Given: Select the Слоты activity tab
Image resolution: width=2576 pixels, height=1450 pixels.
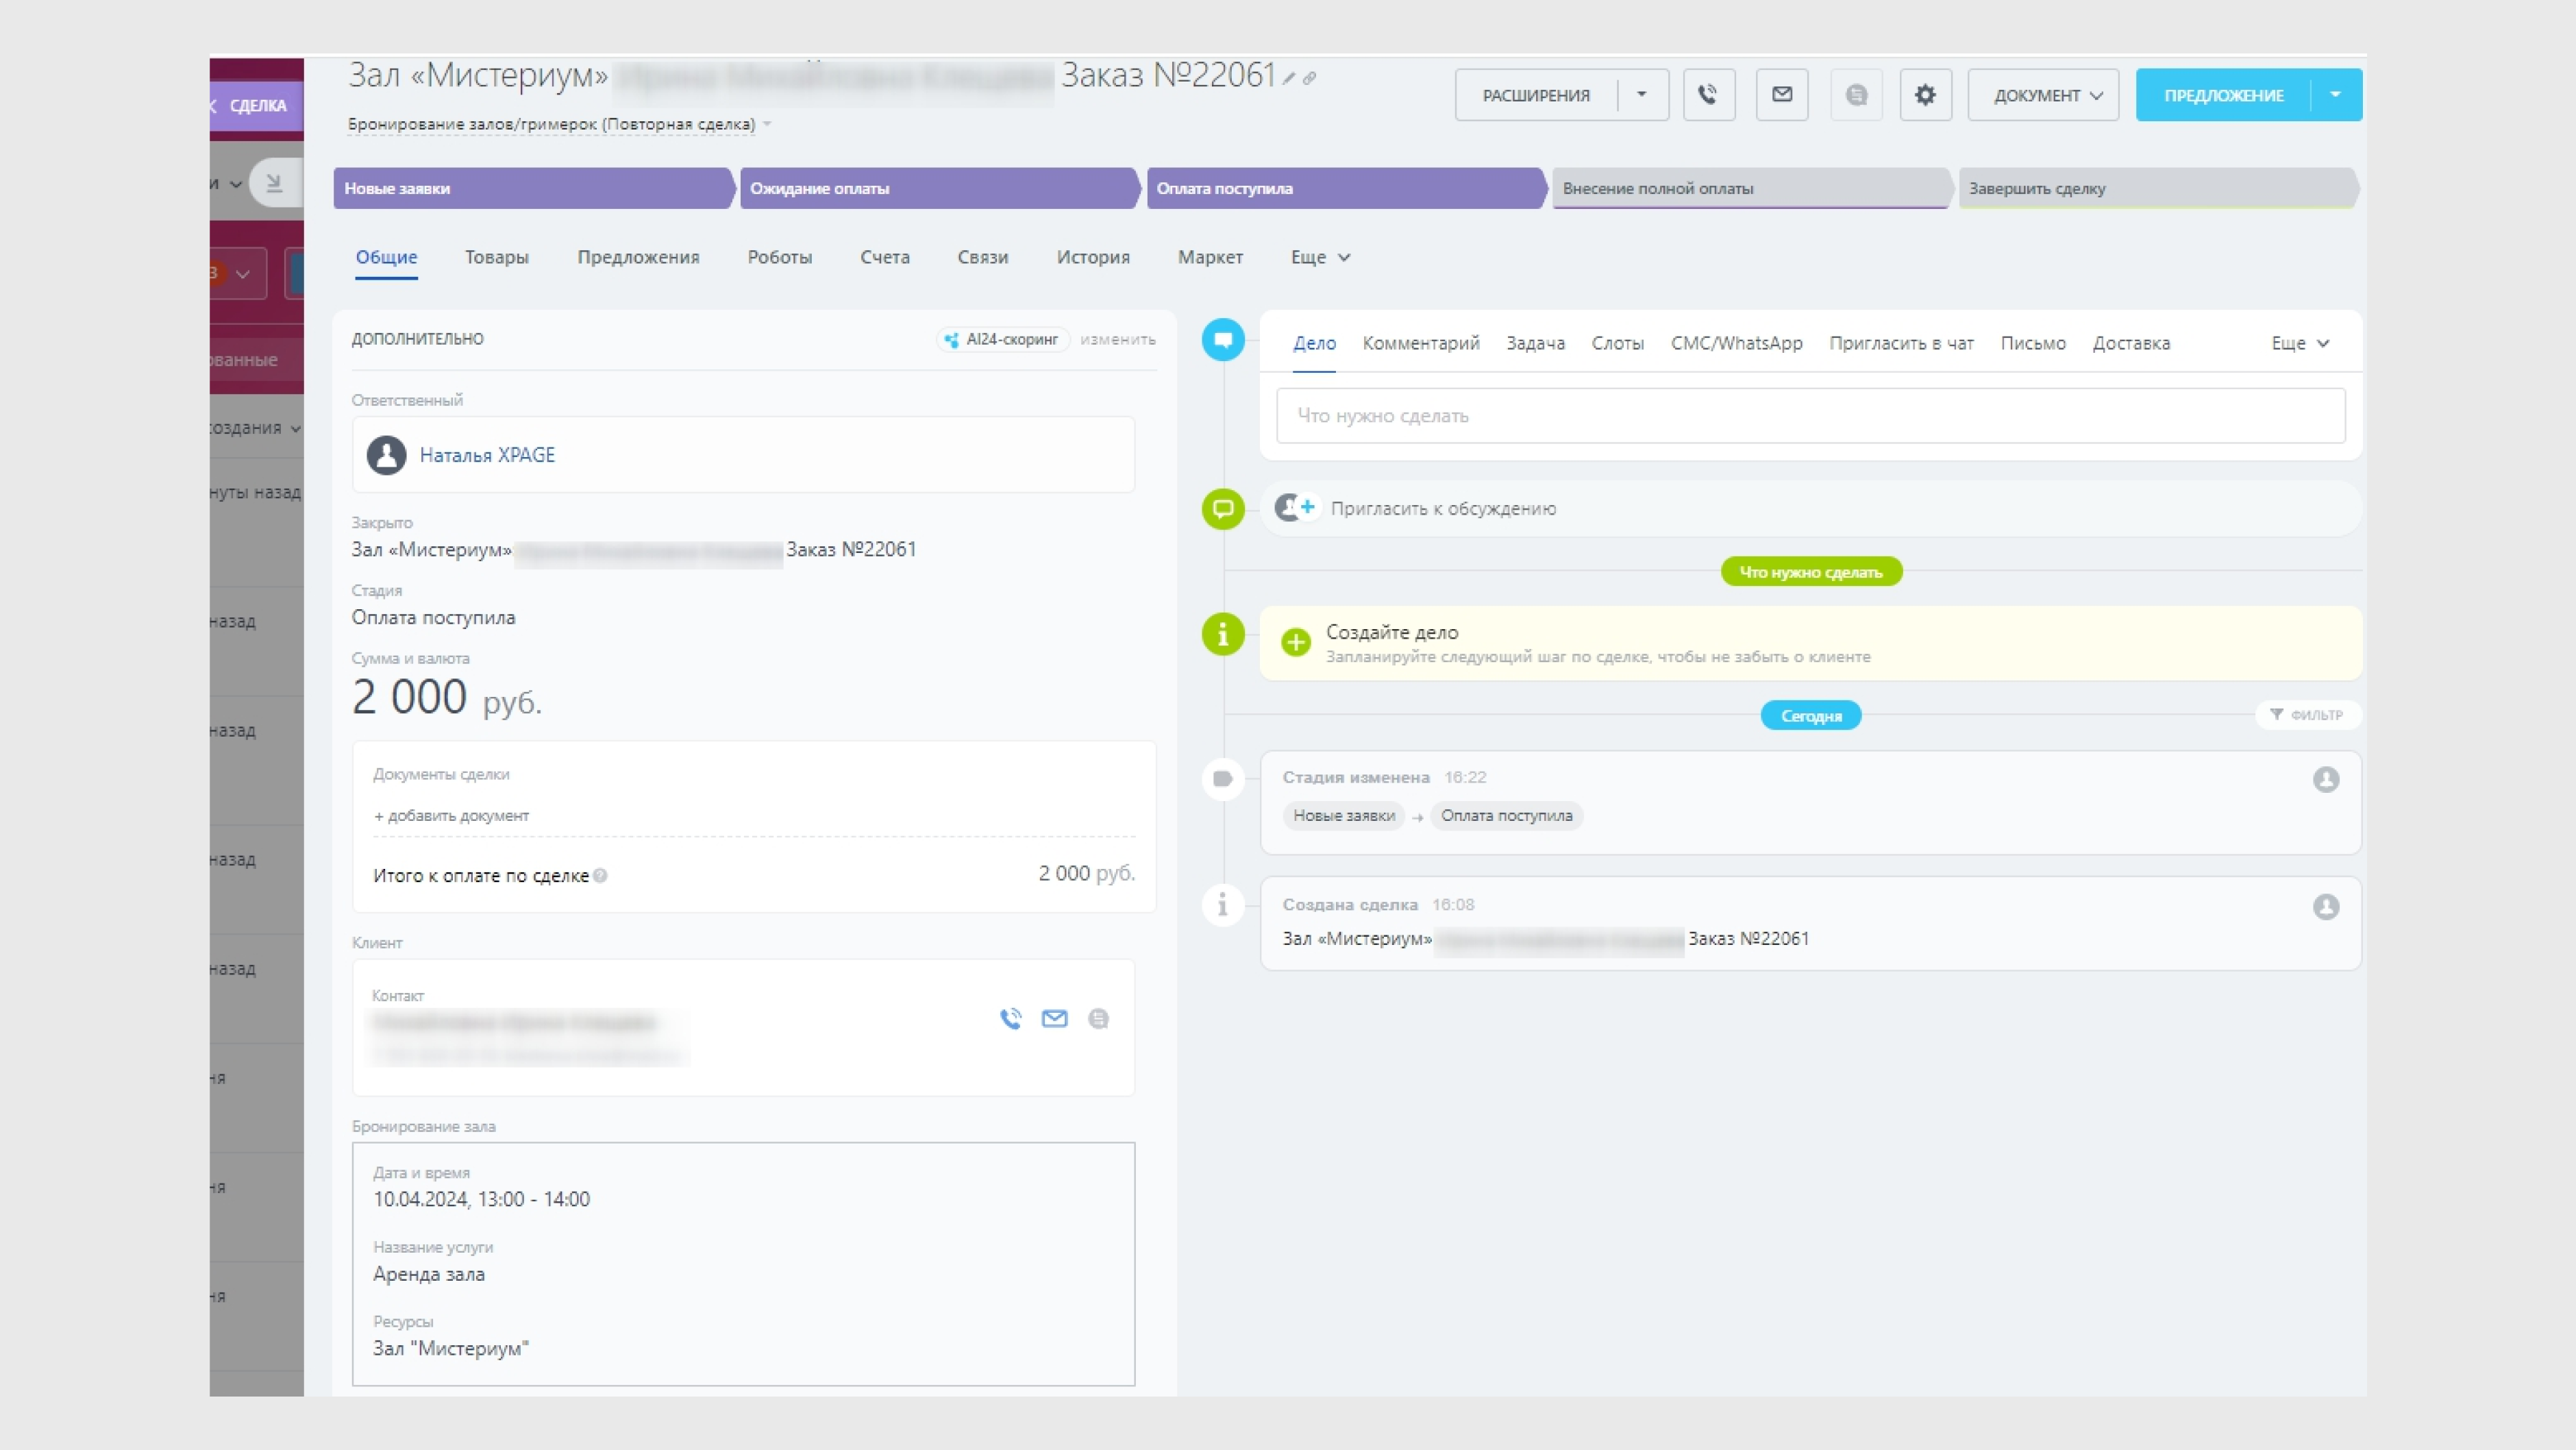Looking at the screenshot, I should click(x=1617, y=344).
